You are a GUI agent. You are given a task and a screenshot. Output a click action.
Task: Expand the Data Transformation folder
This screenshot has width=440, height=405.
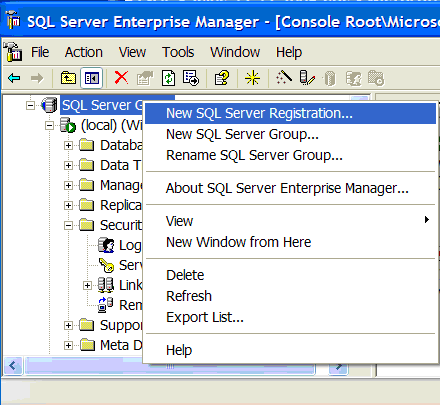tap(68, 166)
